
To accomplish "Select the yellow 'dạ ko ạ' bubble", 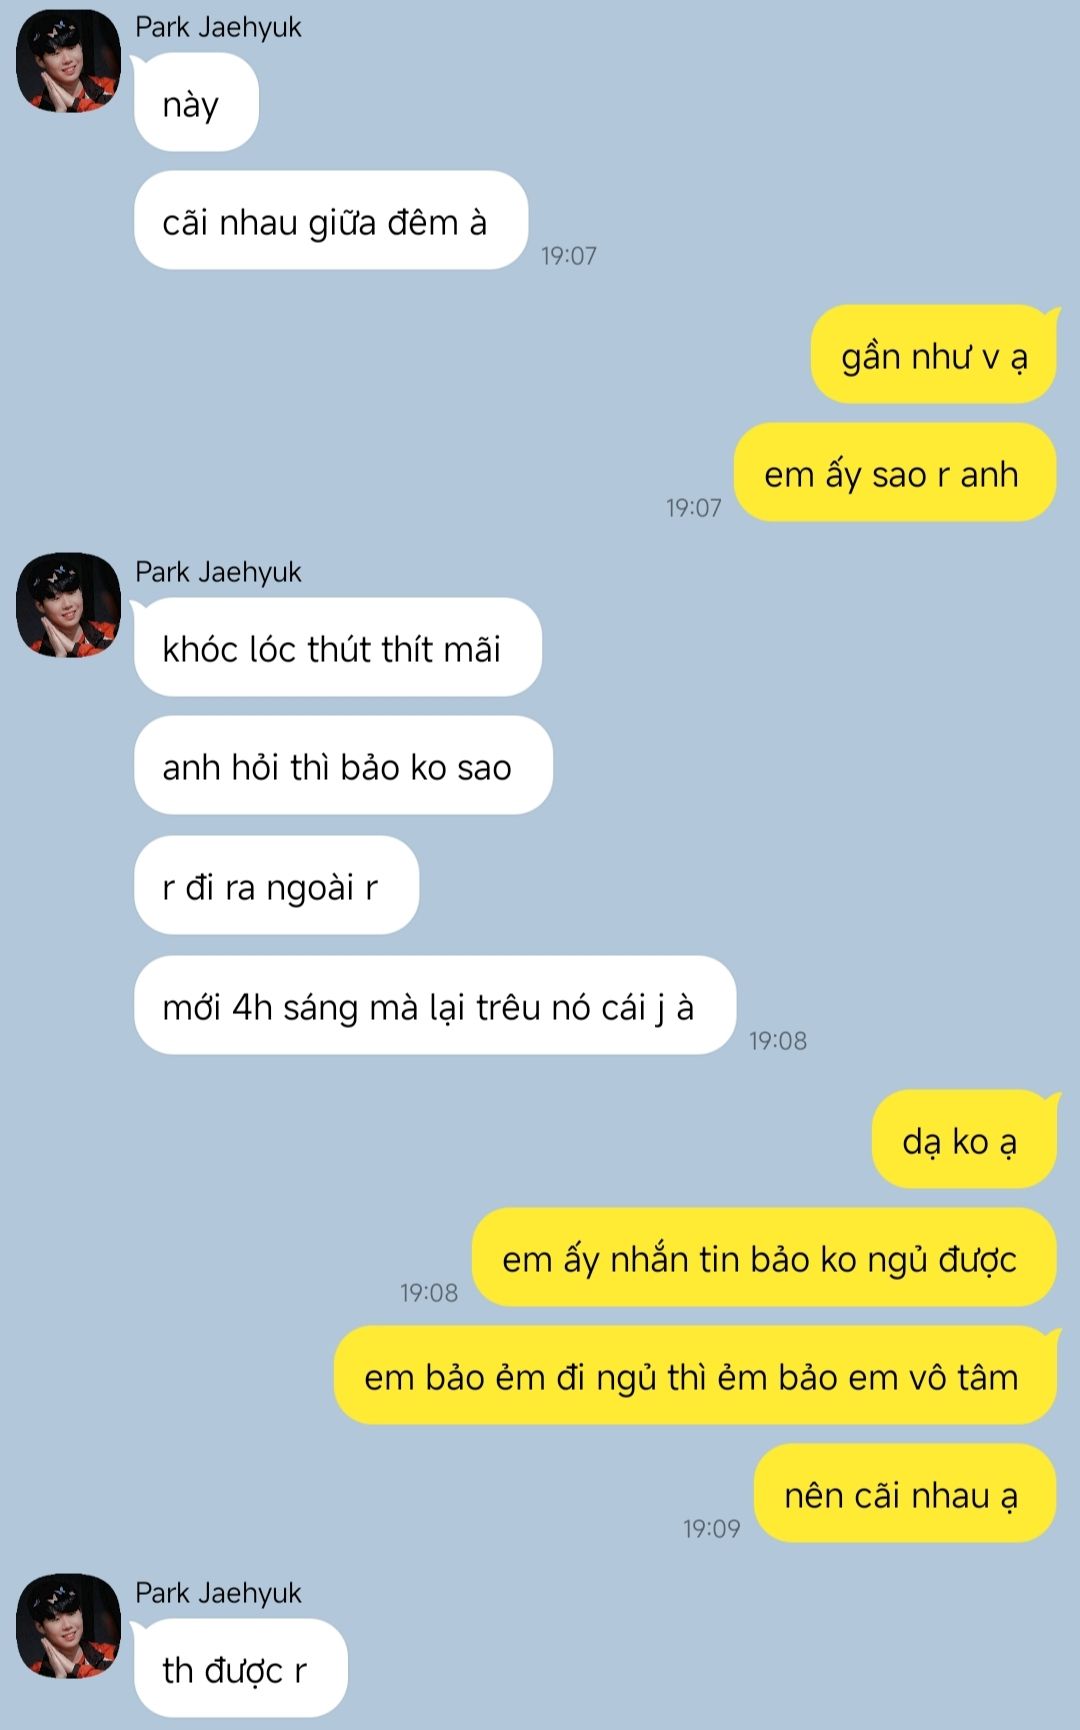I will [965, 1140].
